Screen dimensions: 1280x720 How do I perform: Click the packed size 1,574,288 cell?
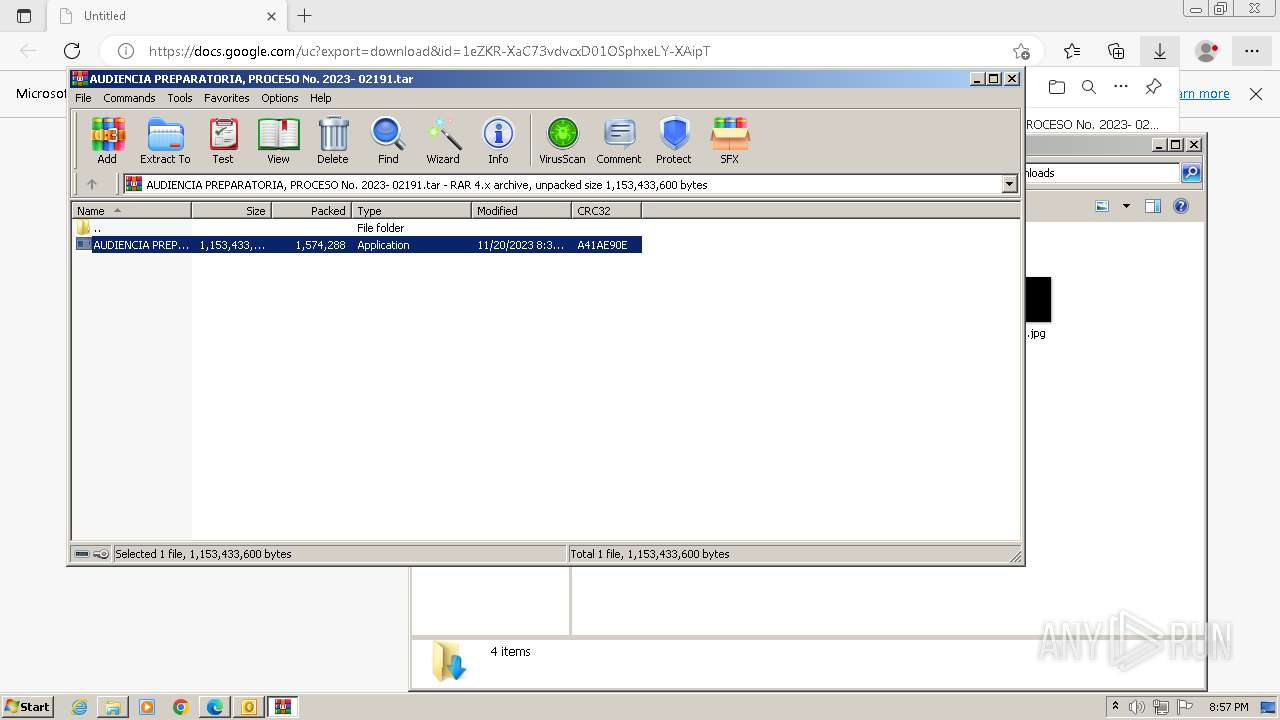coord(320,245)
